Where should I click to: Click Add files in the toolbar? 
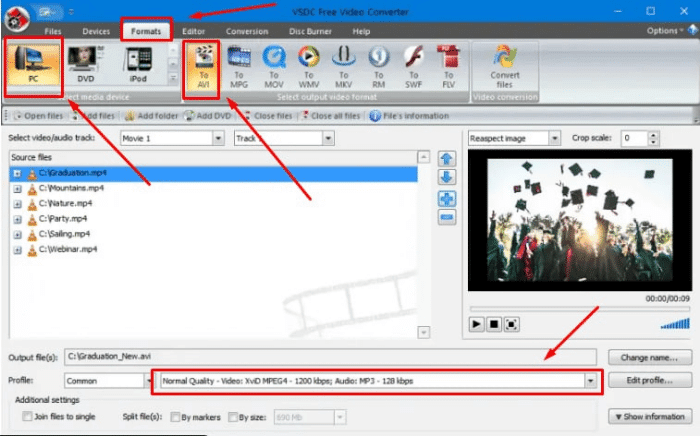point(92,116)
